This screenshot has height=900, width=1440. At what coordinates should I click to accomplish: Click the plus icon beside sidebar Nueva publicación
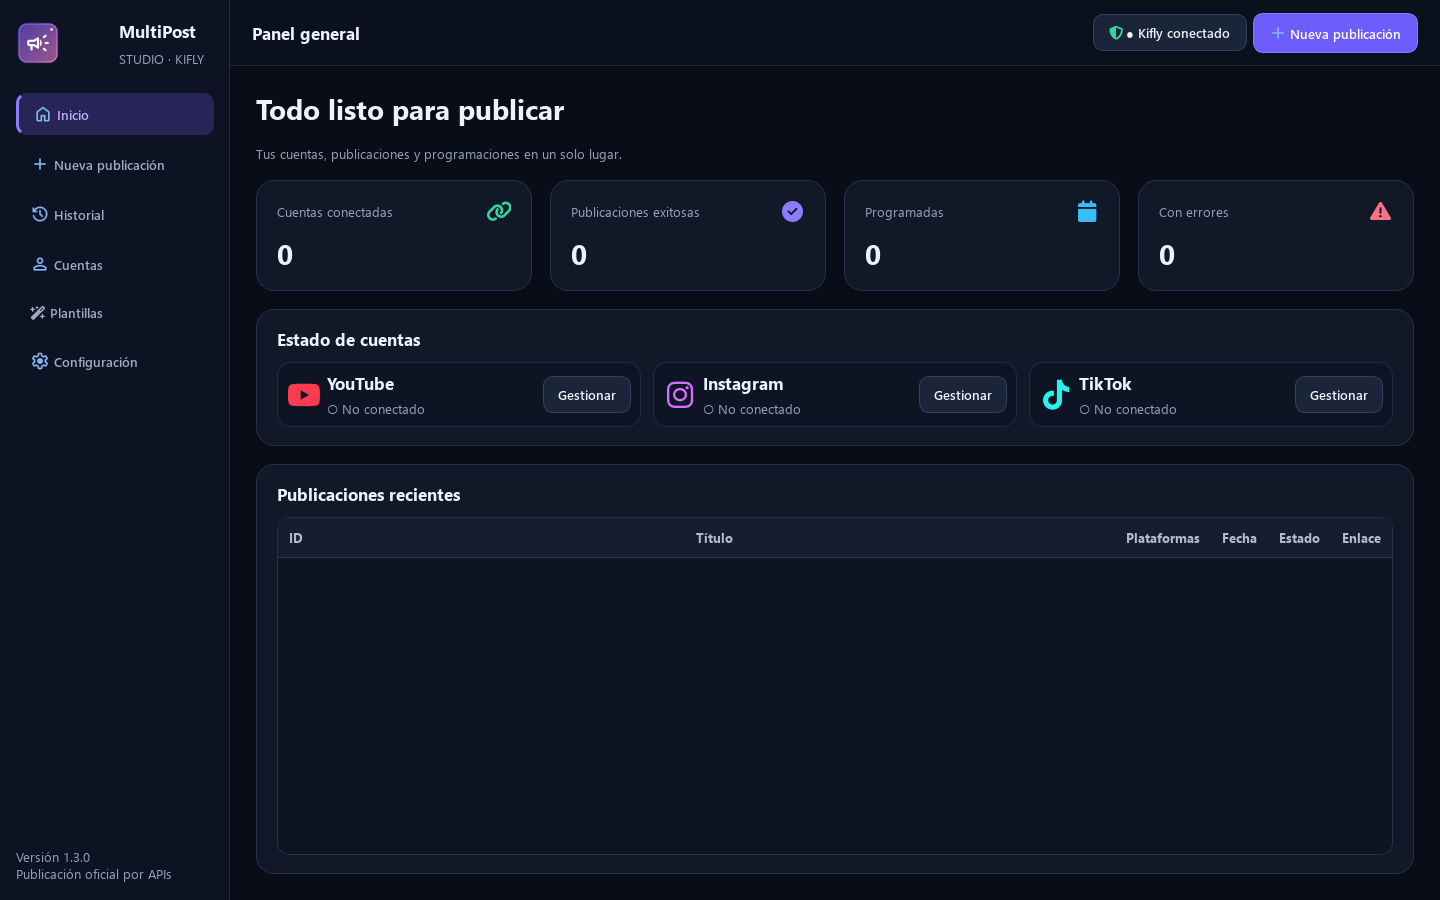[40, 164]
